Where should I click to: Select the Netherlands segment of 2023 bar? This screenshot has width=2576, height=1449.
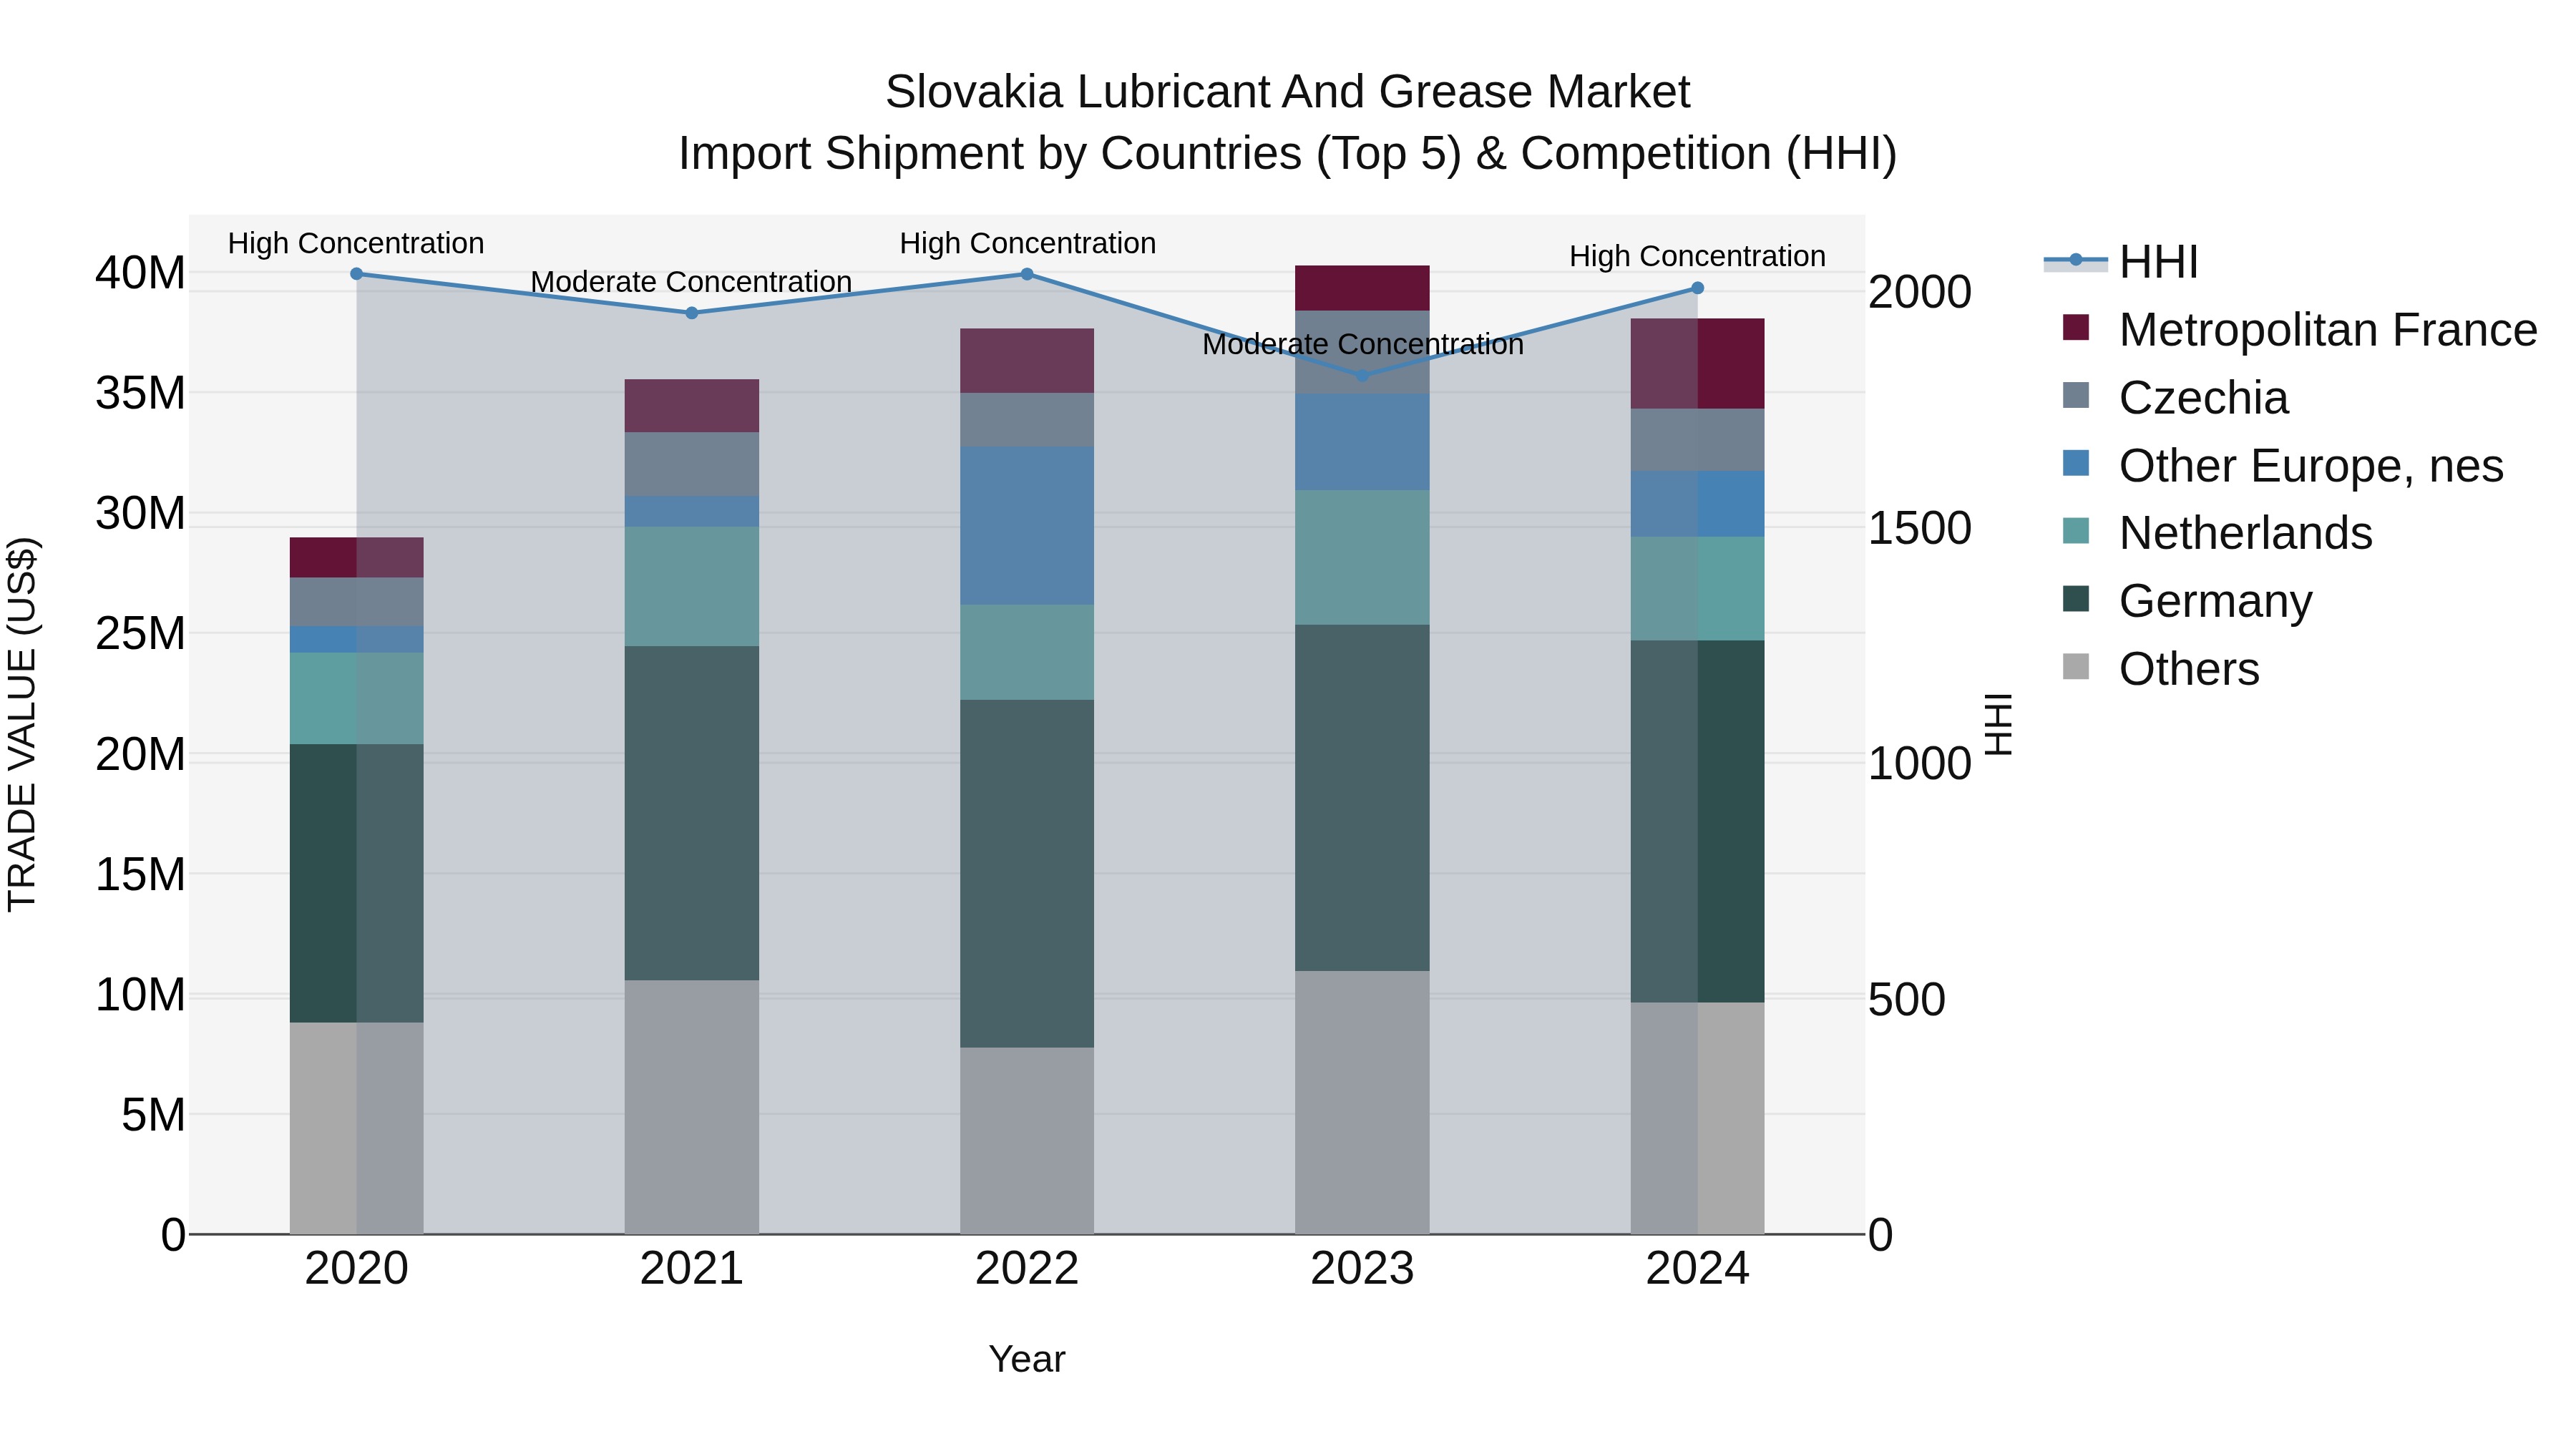1362,558
